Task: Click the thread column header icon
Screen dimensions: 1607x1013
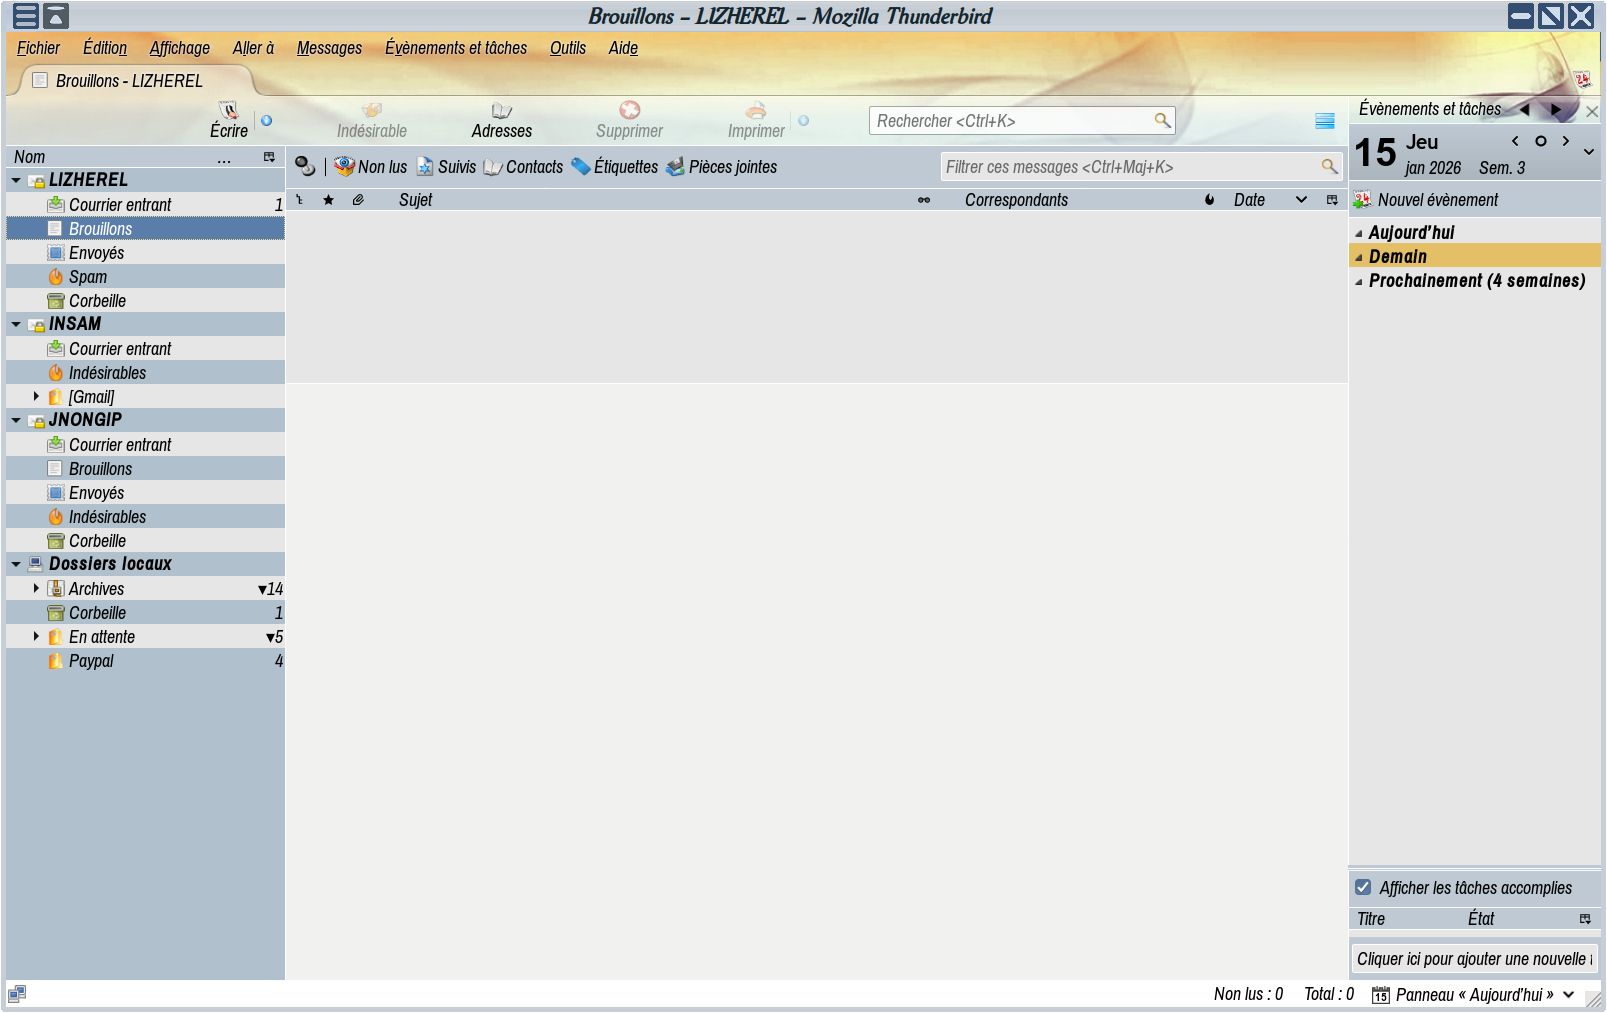Action: point(299,200)
